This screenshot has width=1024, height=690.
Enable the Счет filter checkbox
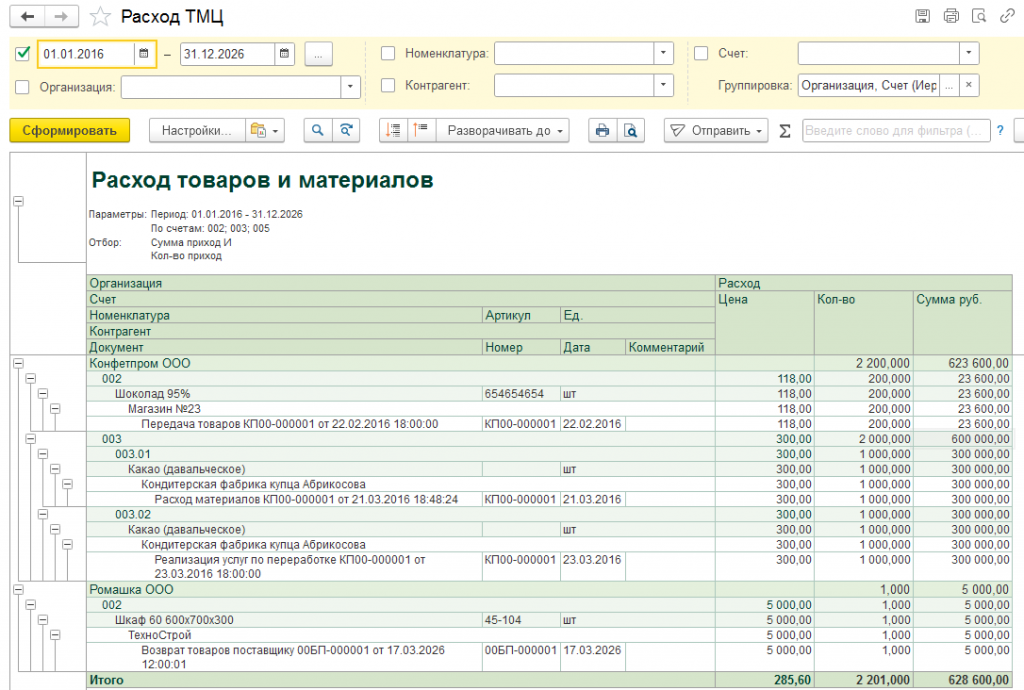click(x=701, y=54)
